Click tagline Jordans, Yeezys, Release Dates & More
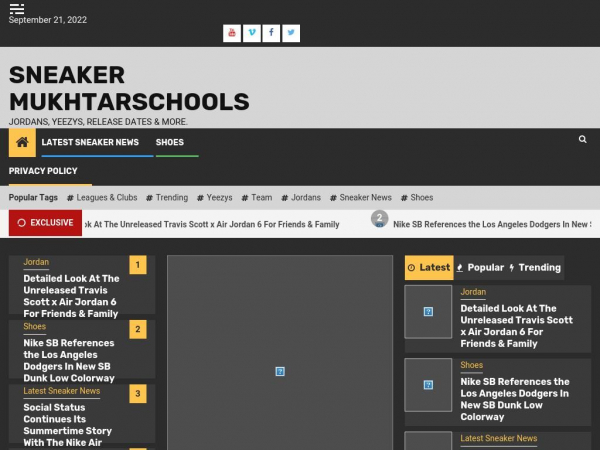This screenshot has height=450, width=600. click(x=98, y=122)
